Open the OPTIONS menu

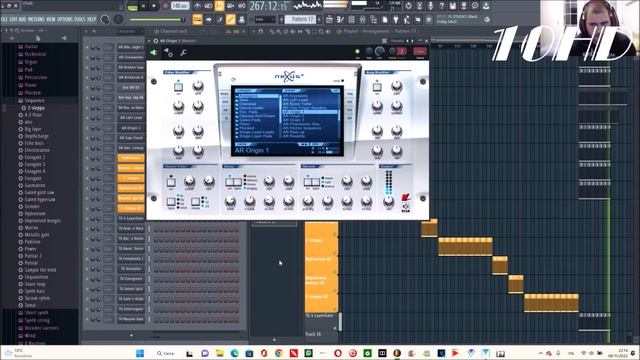[x=65, y=19]
